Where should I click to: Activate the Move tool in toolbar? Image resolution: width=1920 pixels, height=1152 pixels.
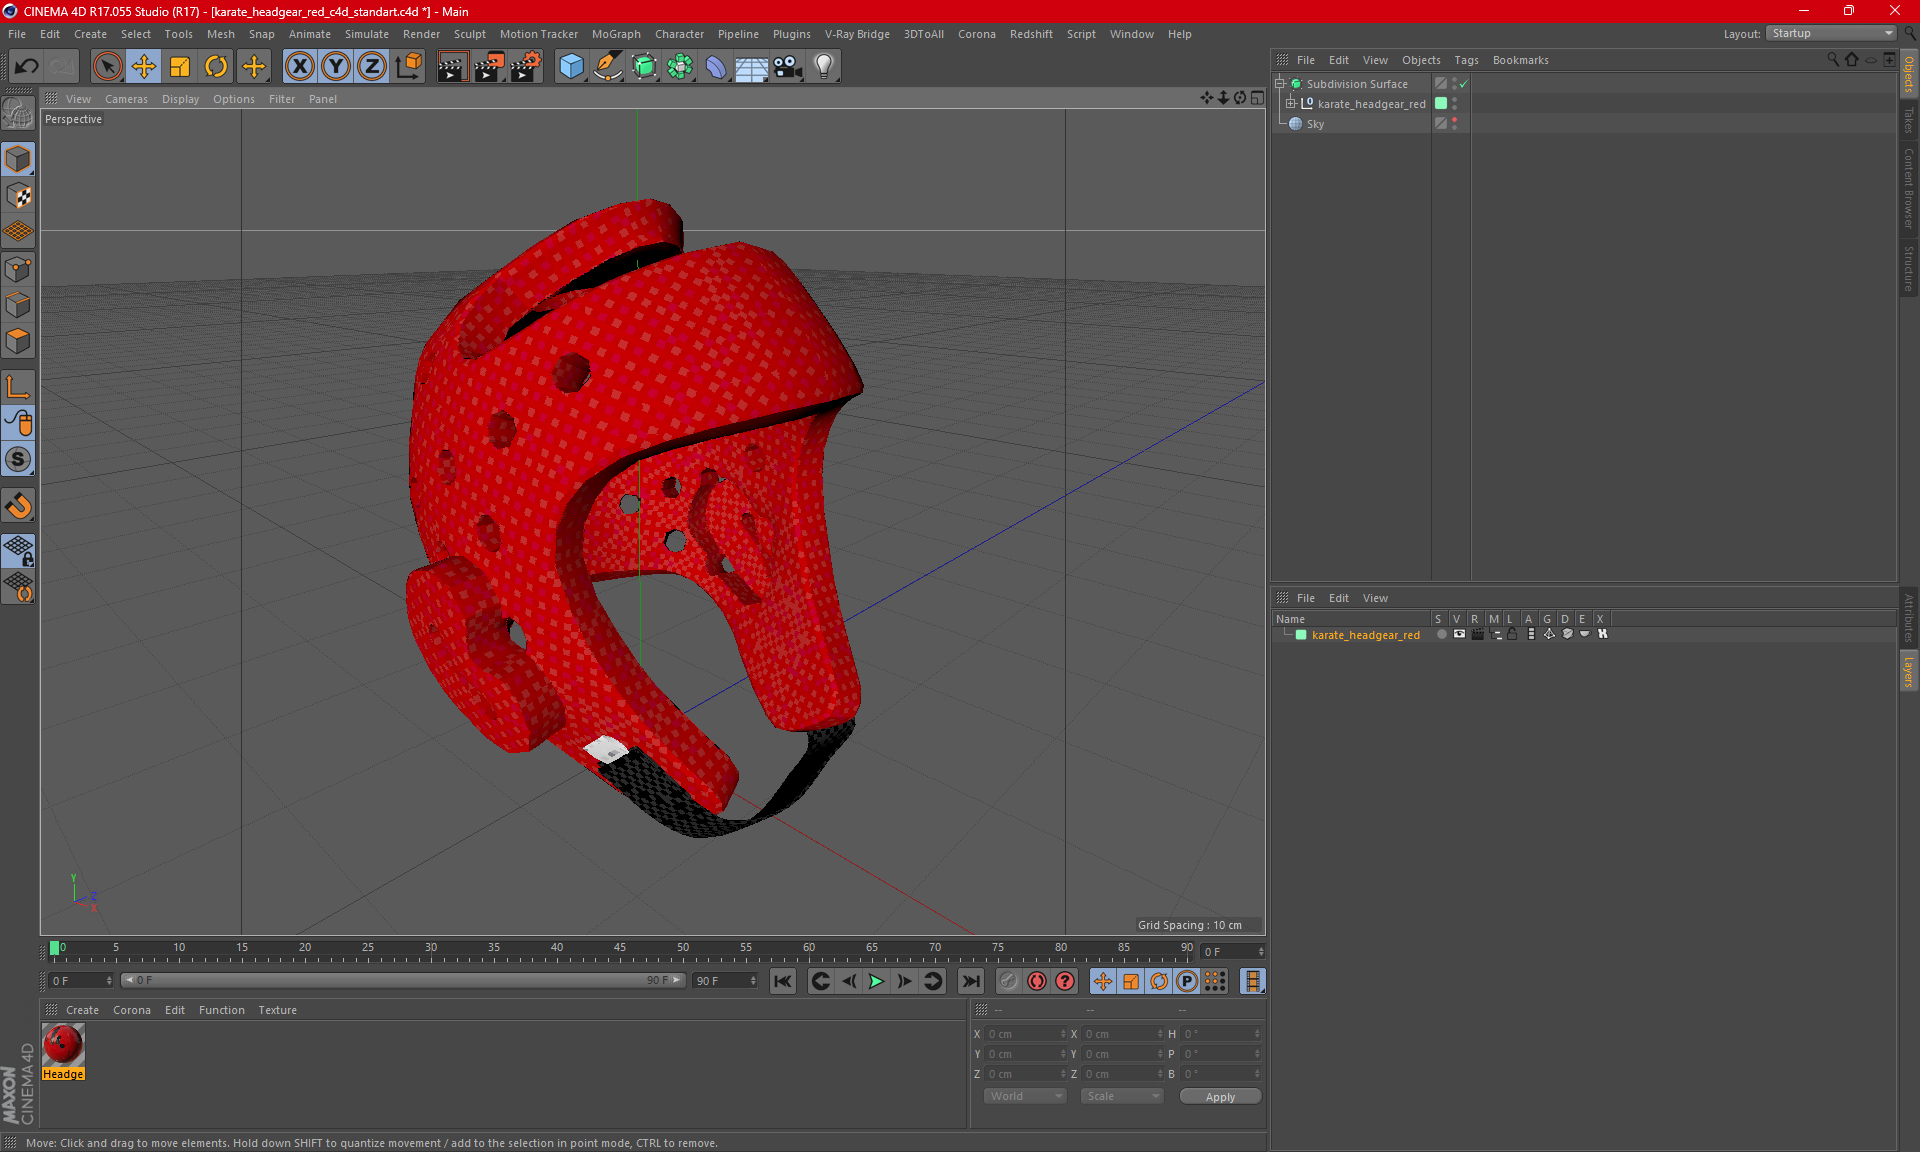click(144, 67)
